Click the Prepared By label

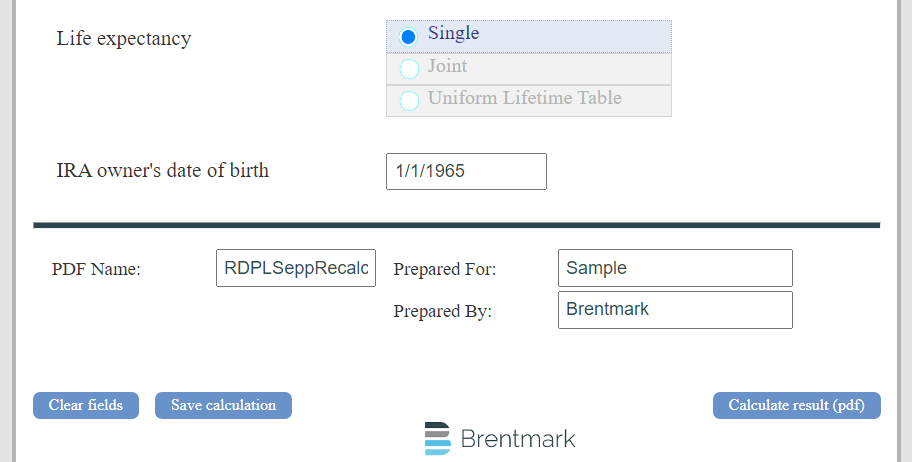pos(443,311)
